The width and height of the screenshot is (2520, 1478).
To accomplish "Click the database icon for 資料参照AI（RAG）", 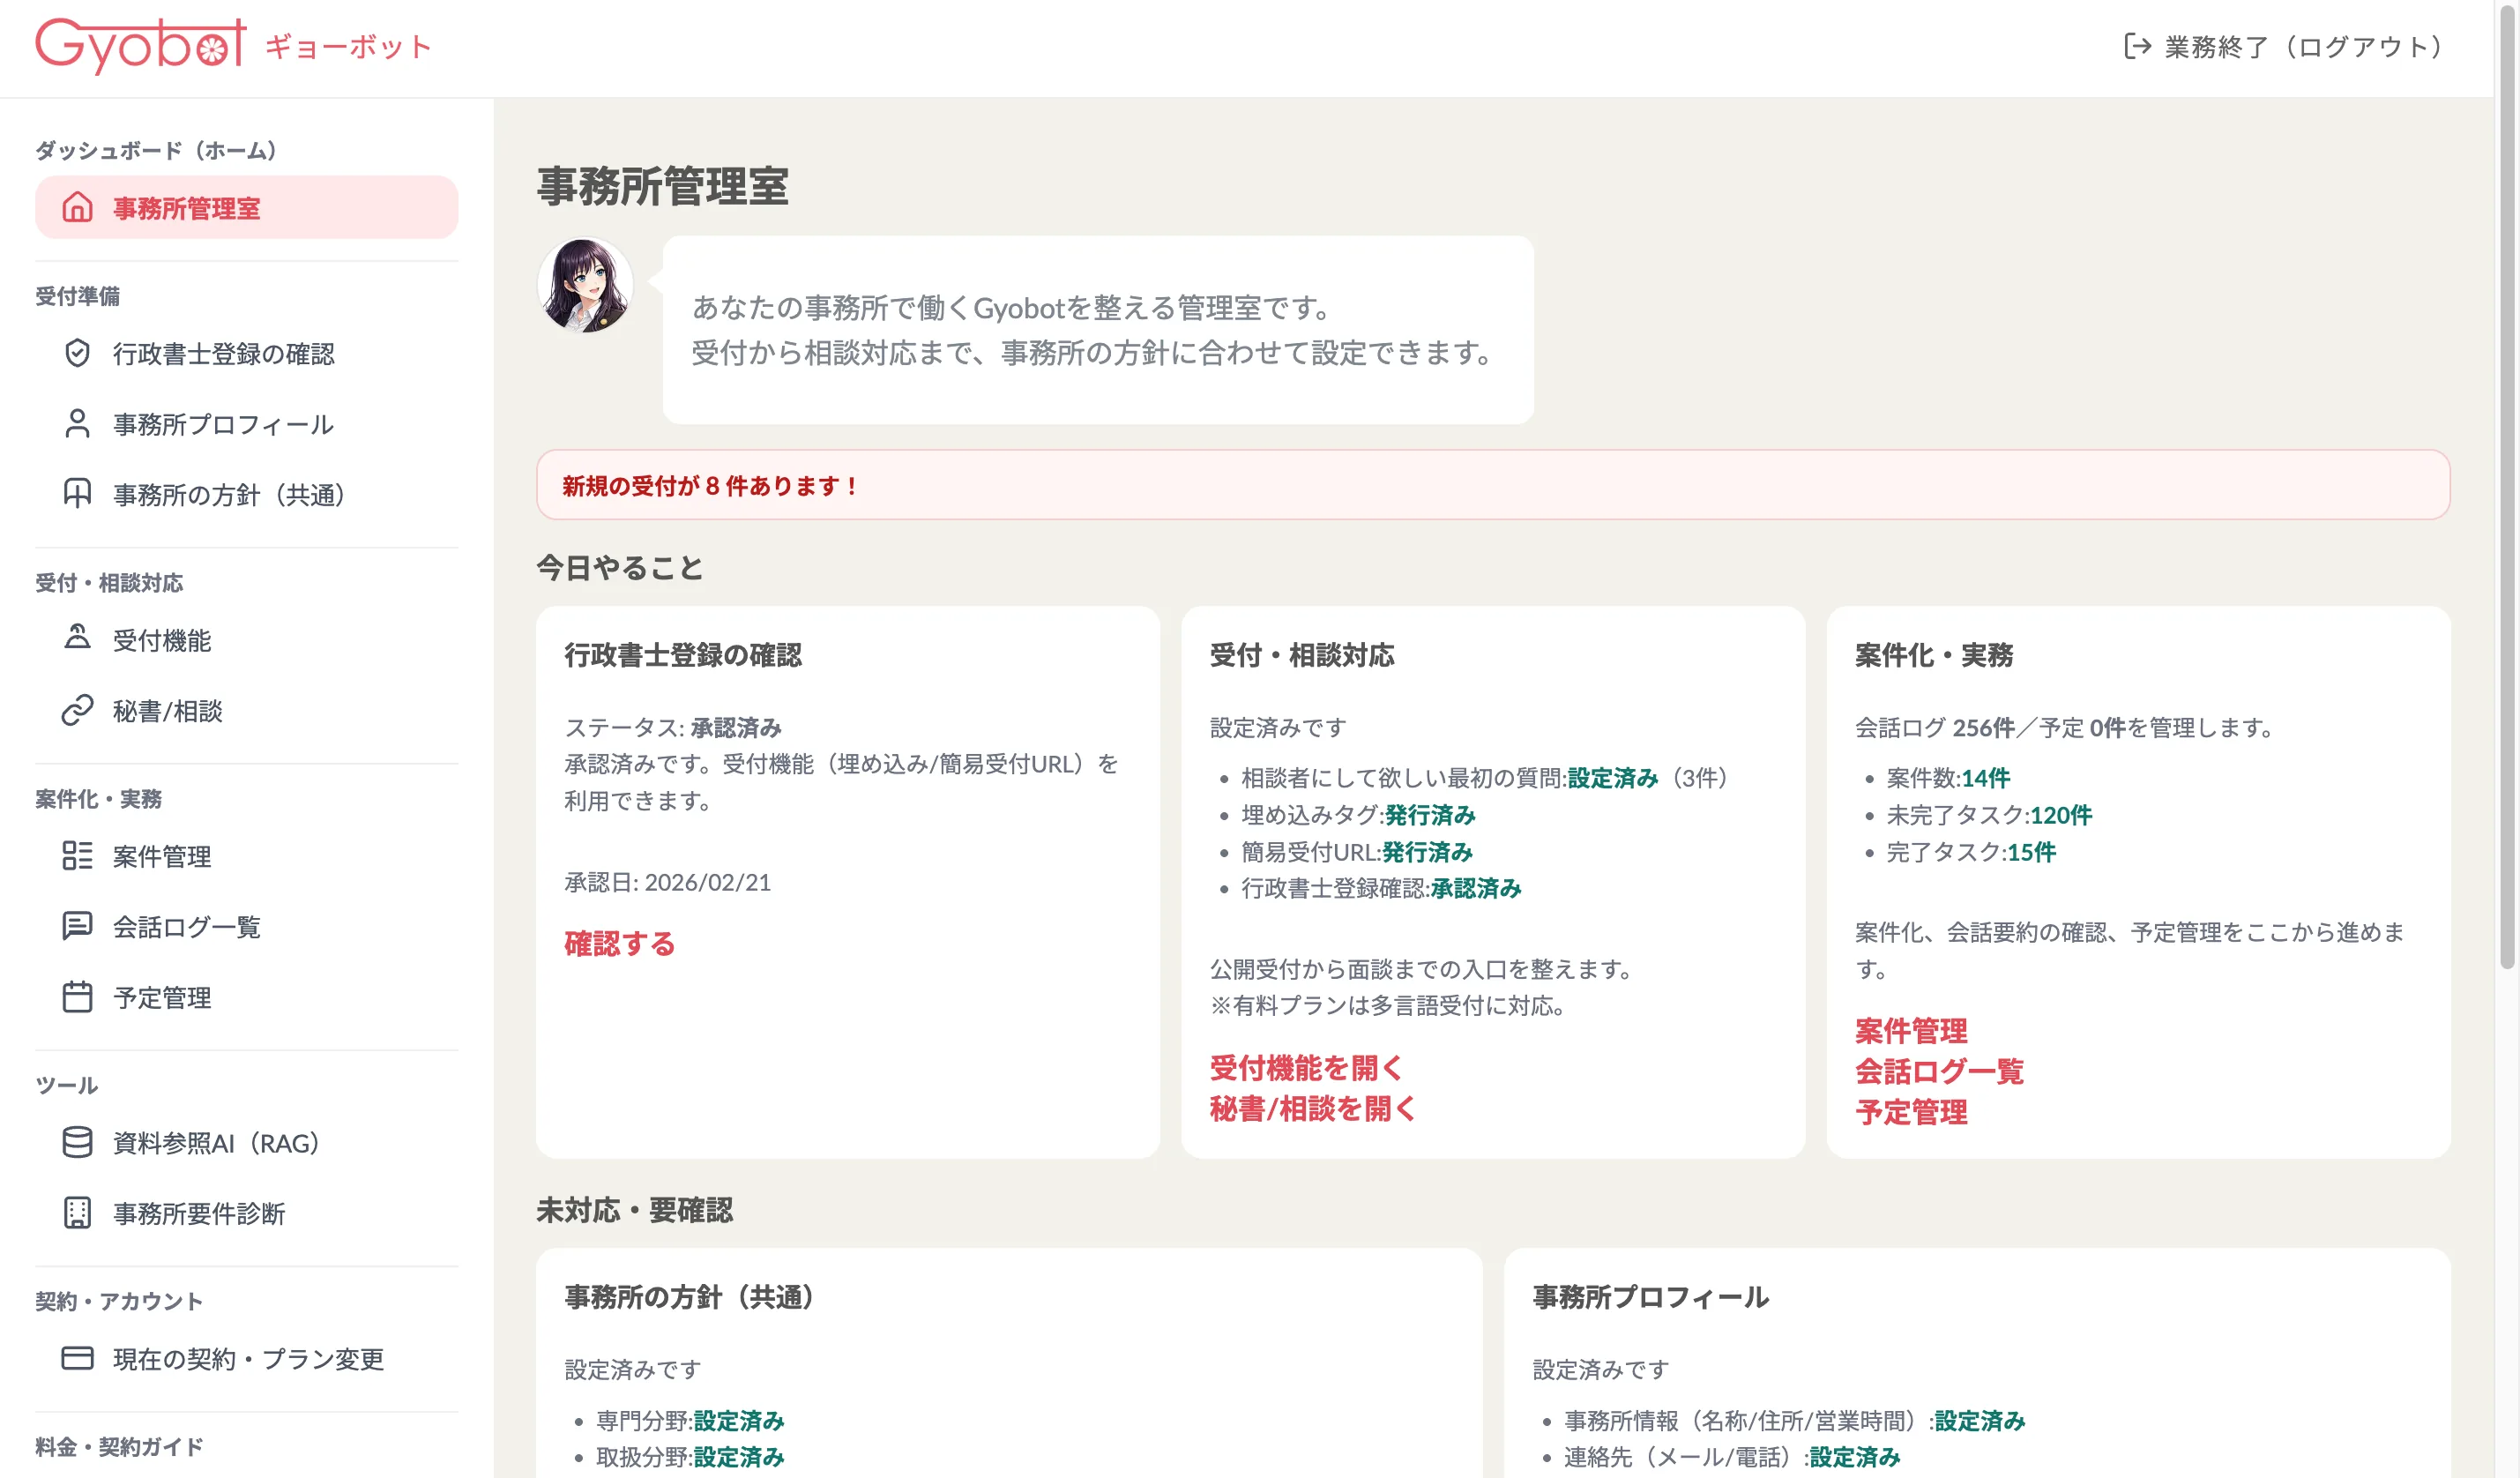I will (77, 1142).
